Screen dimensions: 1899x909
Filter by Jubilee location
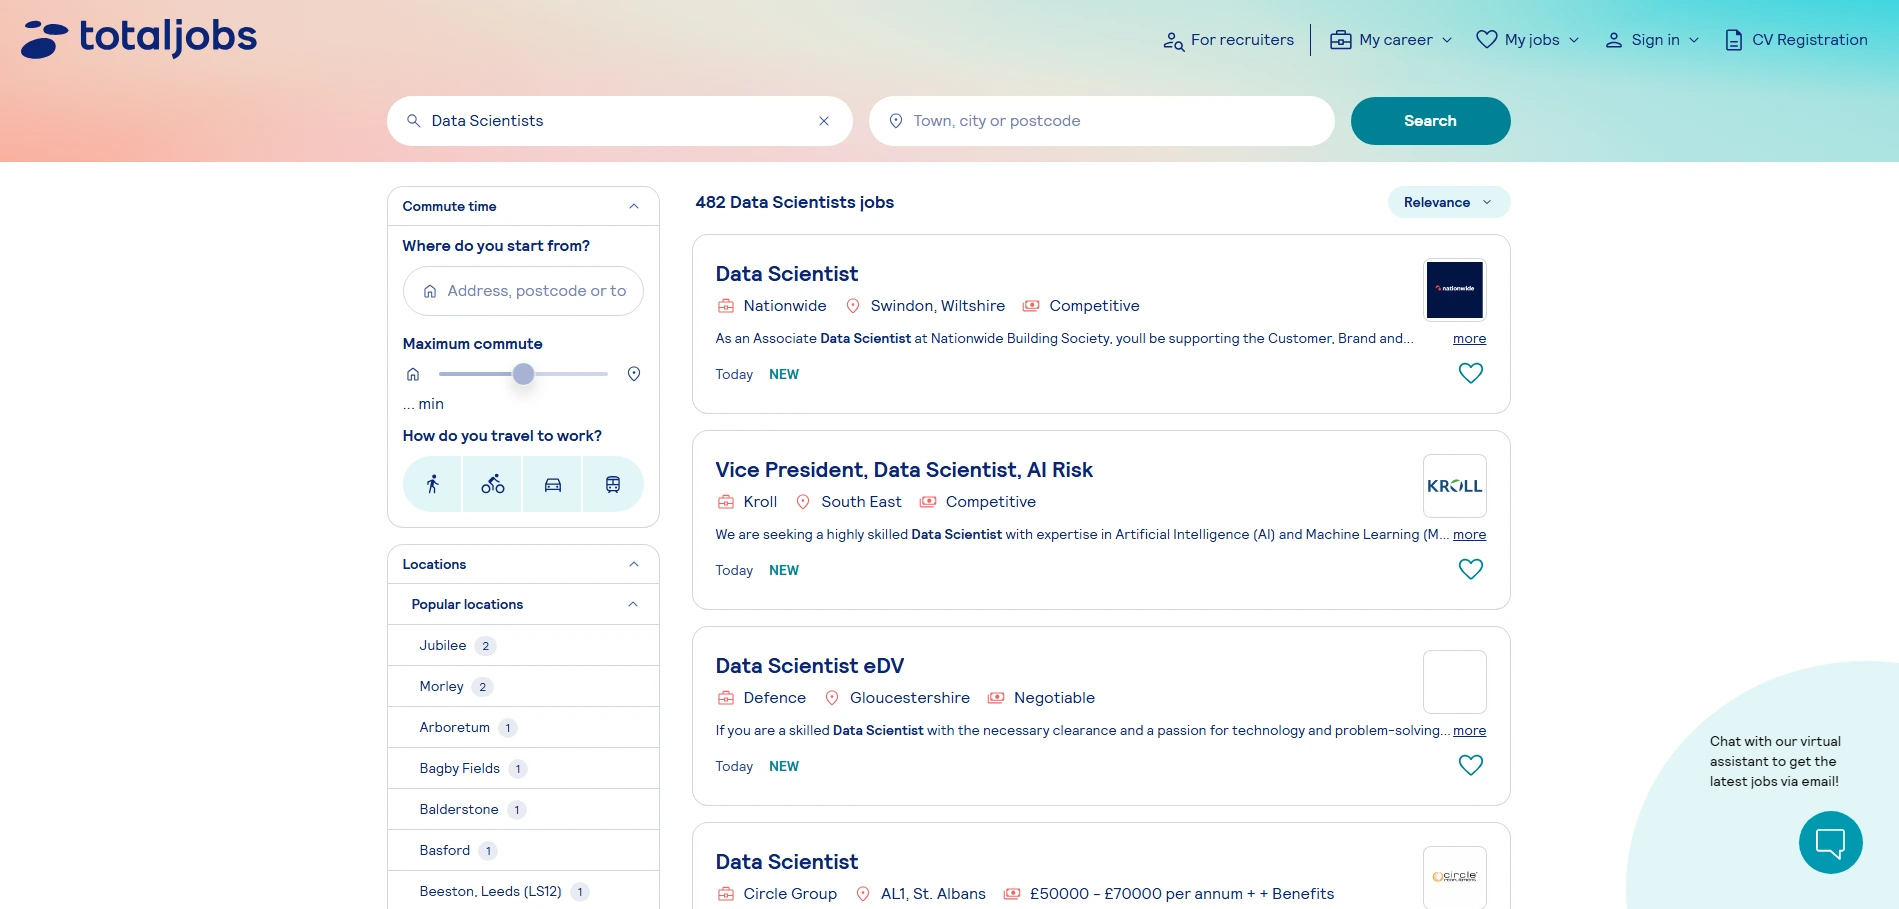pos(523,646)
